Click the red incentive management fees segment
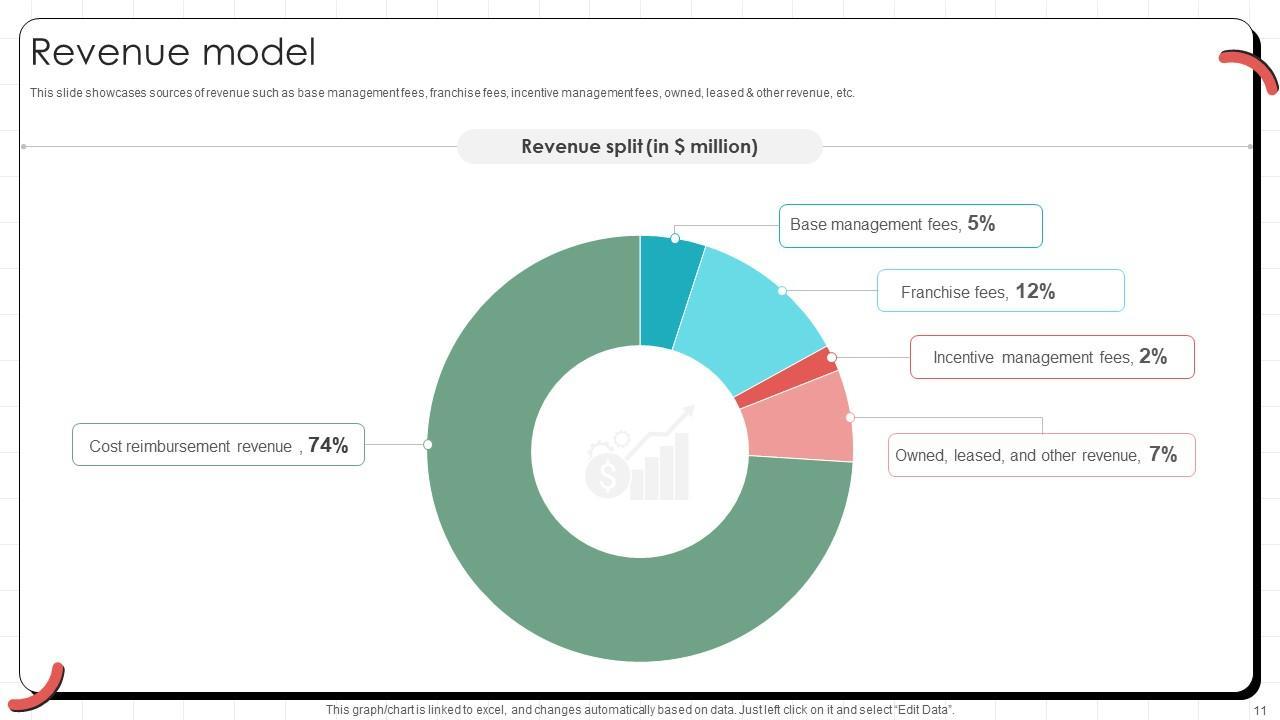The height and width of the screenshot is (720, 1280). tap(790, 377)
